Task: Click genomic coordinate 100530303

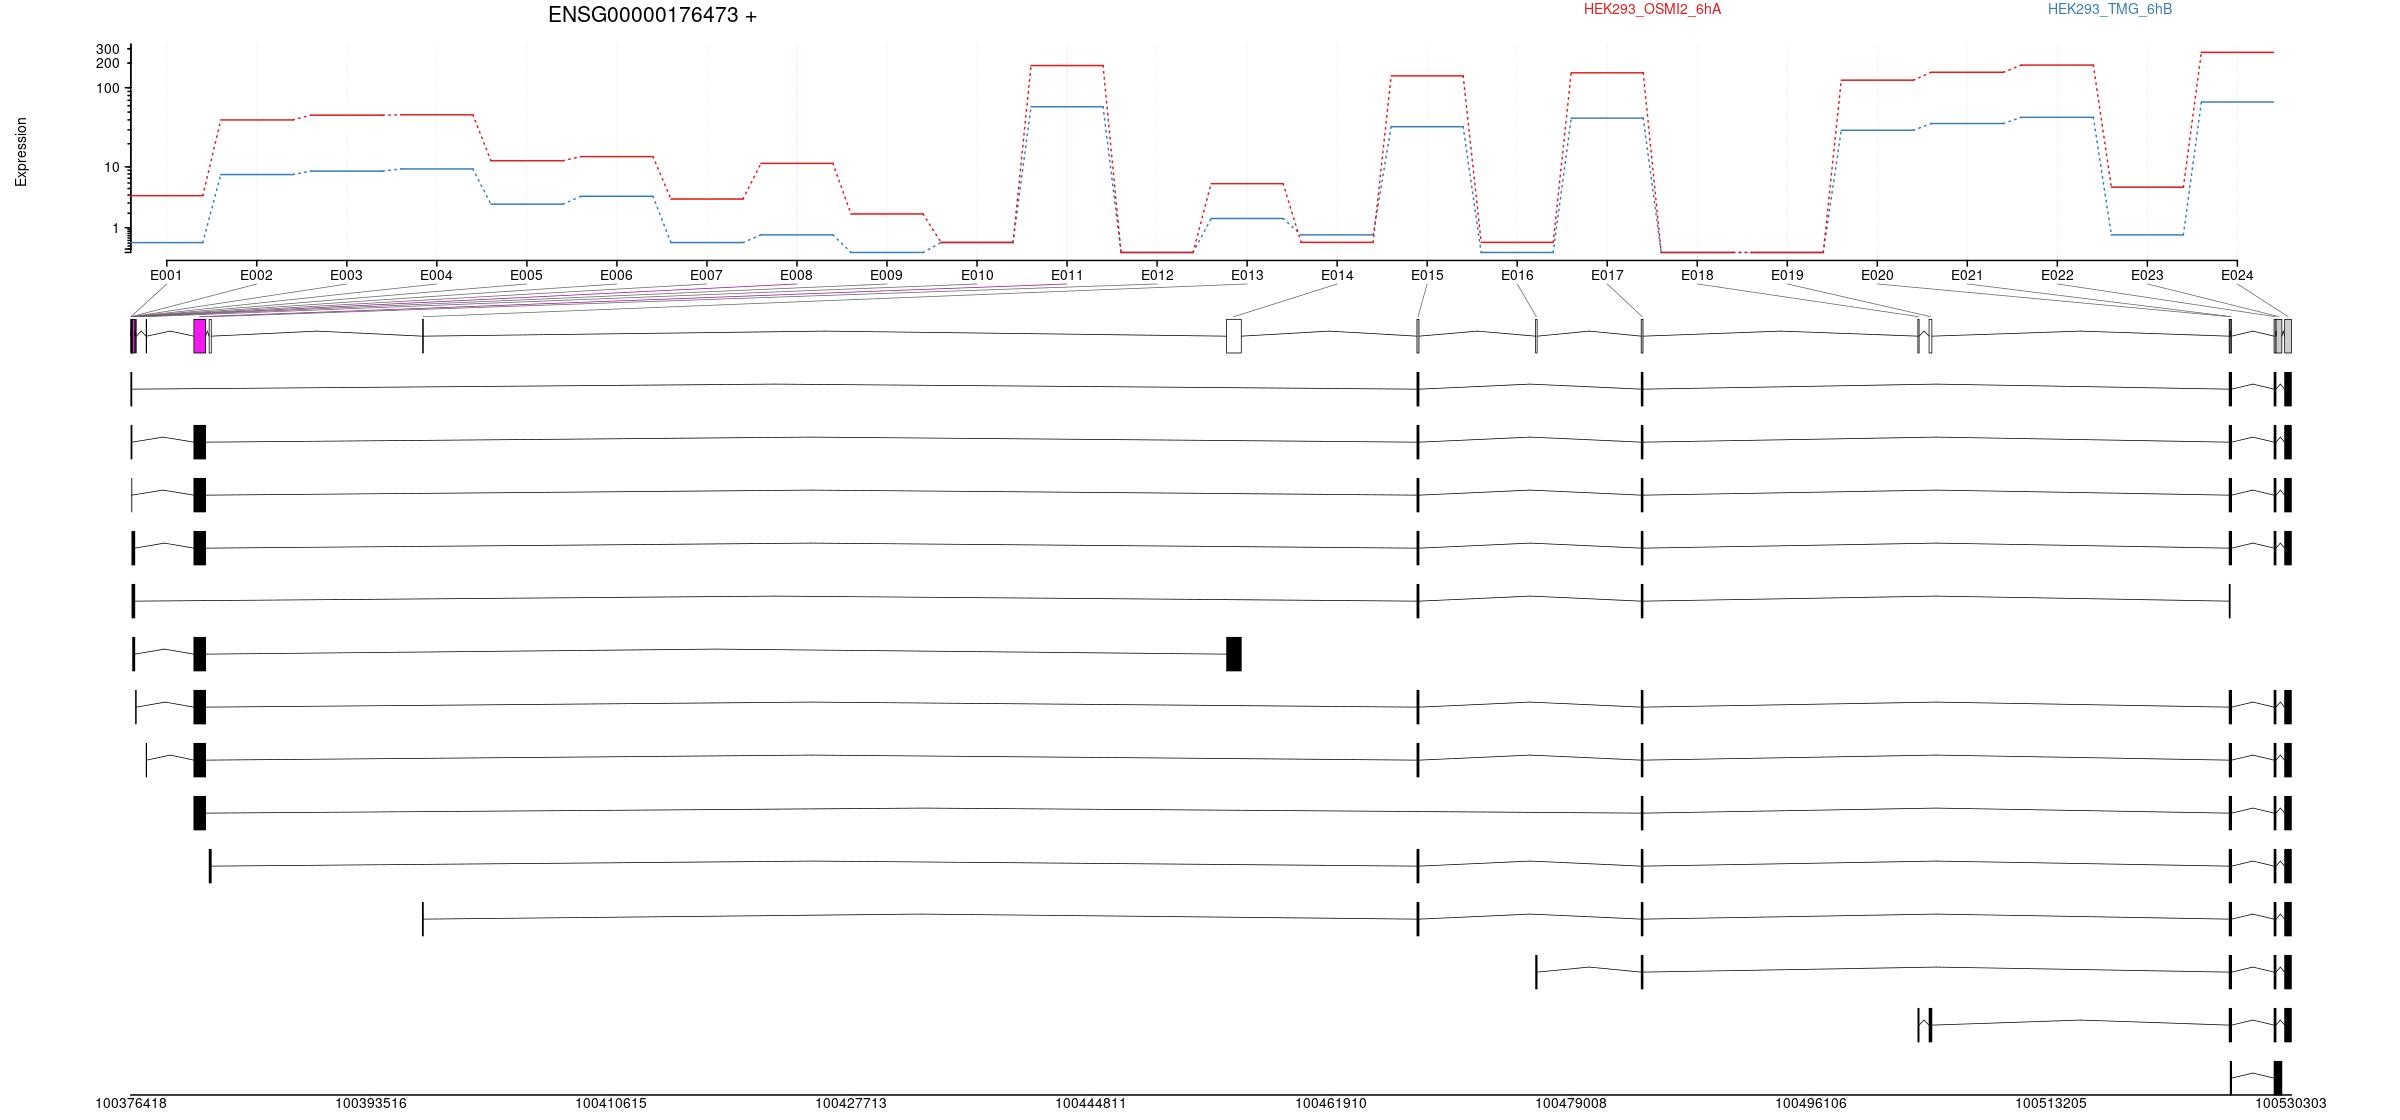Action: pyautogui.click(x=2291, y=1104)
